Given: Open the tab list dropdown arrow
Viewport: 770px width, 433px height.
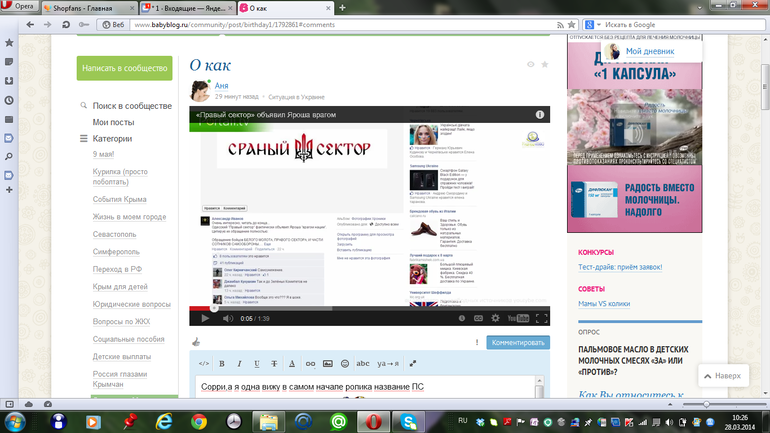Looking at the screenshot, I should 699,8.
